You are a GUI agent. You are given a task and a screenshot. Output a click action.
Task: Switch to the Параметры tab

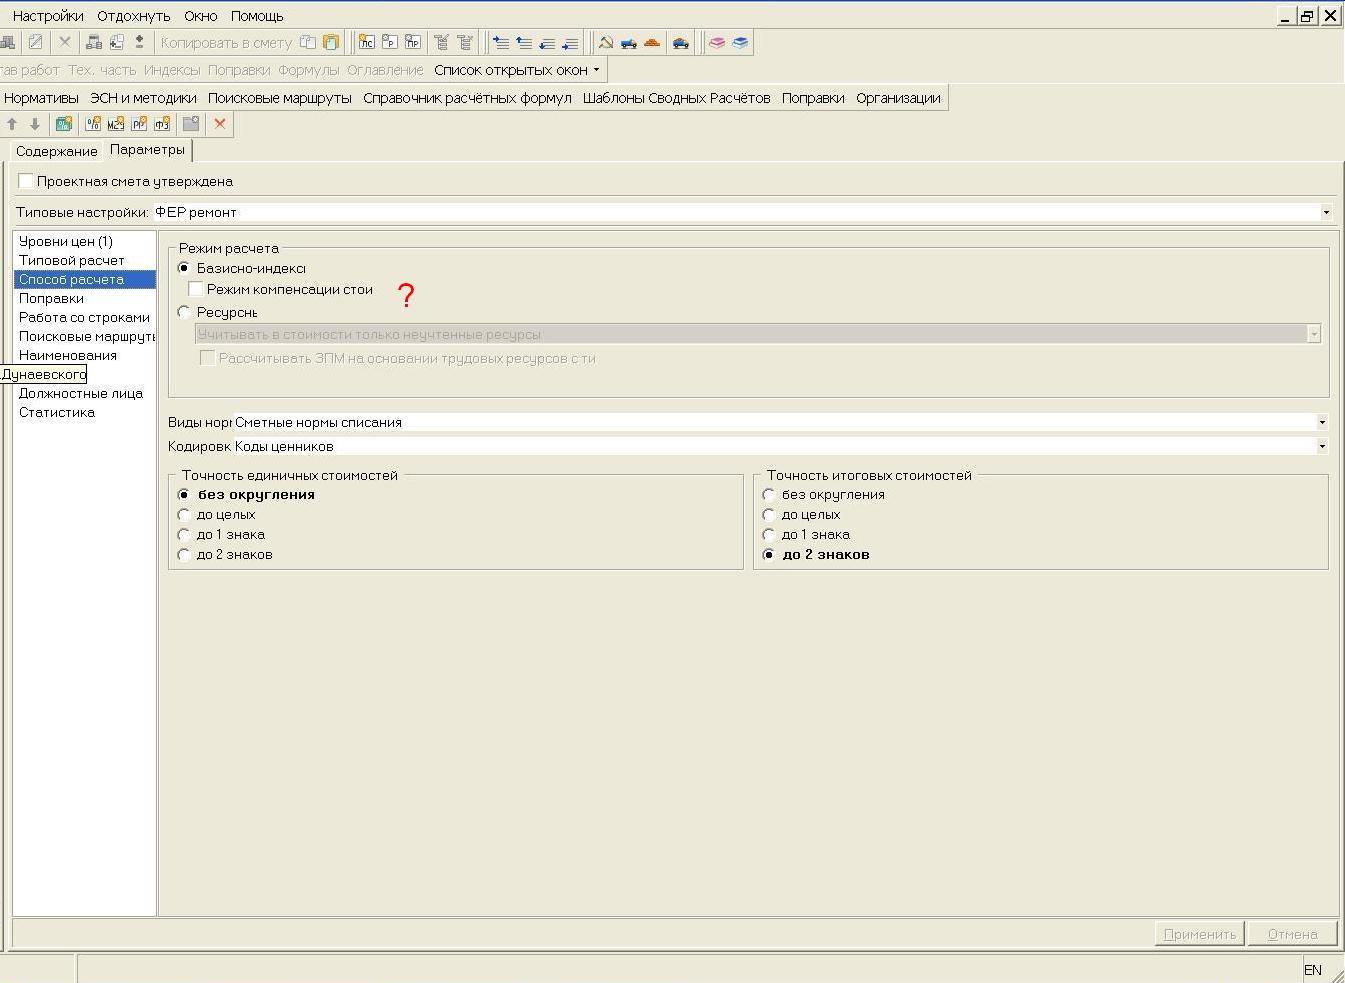(147, 149)
